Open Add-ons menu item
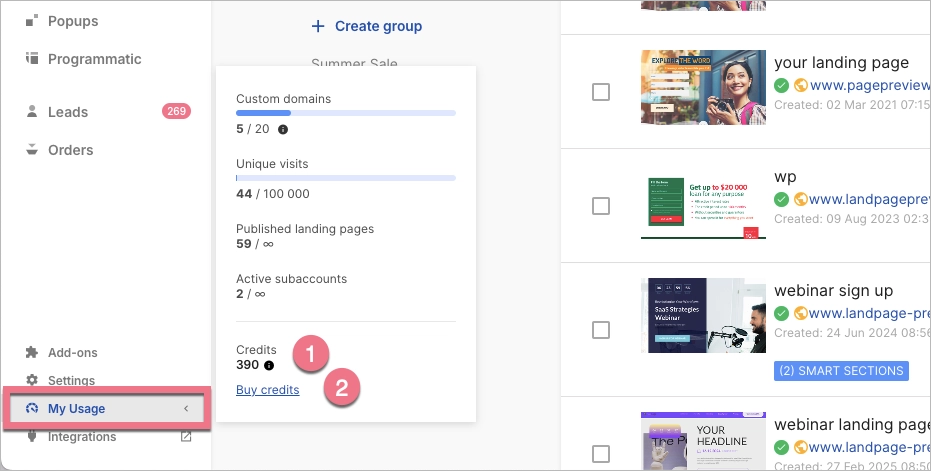Viewport: 931px width, 471px height. pos(72,353)
